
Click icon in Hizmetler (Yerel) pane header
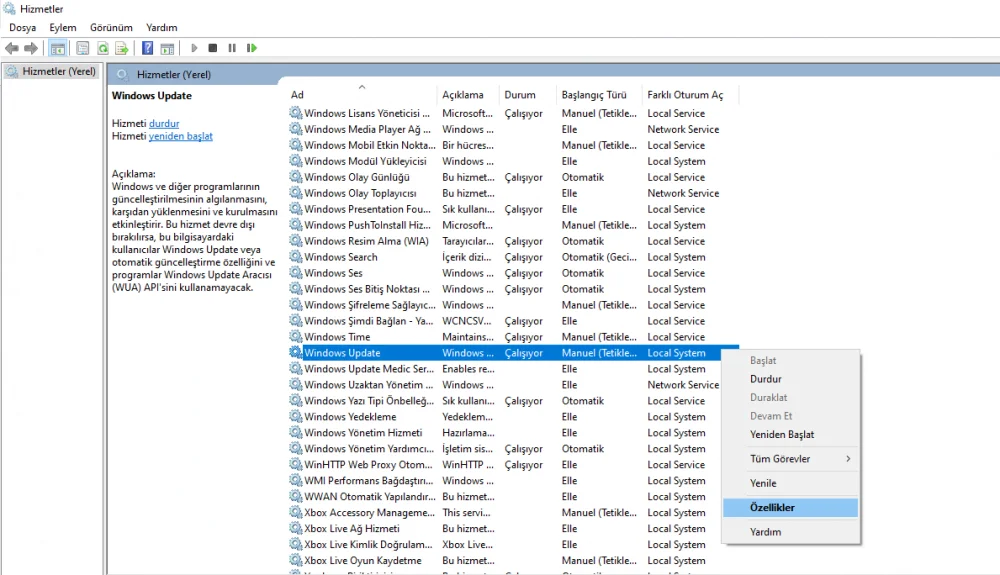pos(122,75)
